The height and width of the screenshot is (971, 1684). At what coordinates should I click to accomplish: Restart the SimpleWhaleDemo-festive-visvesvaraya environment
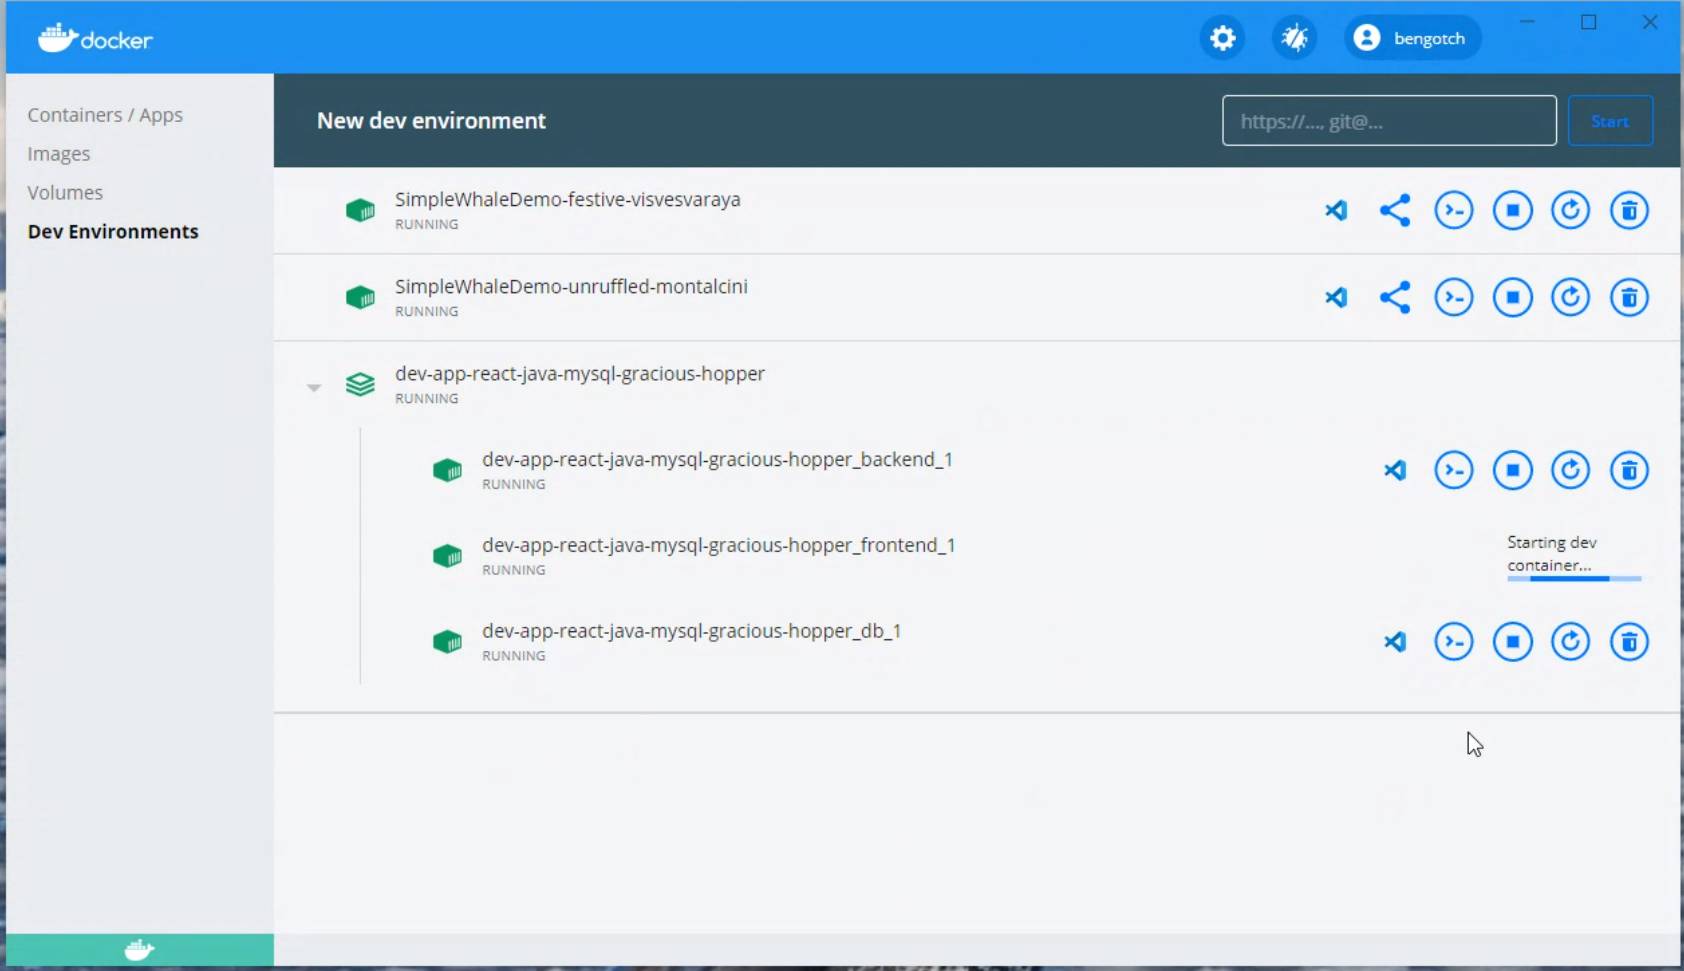coord(1571,210)
